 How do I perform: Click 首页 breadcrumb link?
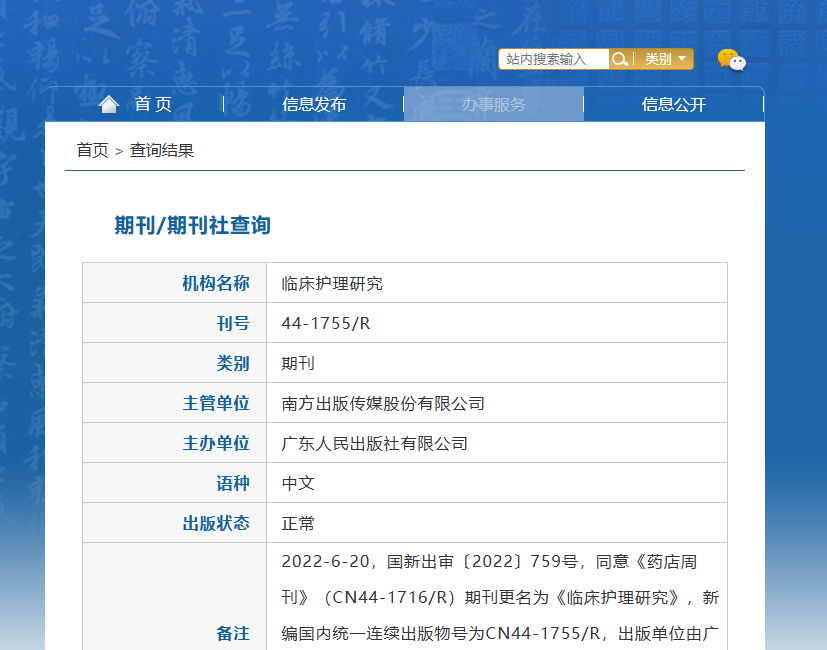tap(92, 150)
